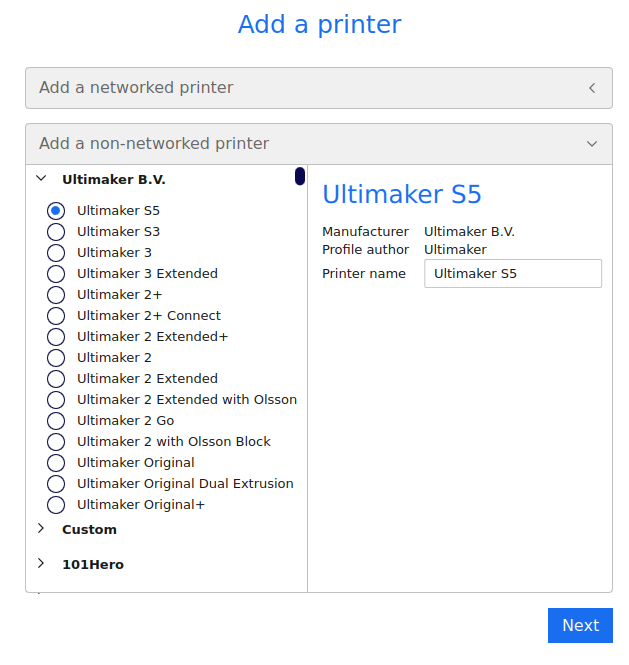
Task: Edit the Printer name input field
Action: [x=513, y=274]
